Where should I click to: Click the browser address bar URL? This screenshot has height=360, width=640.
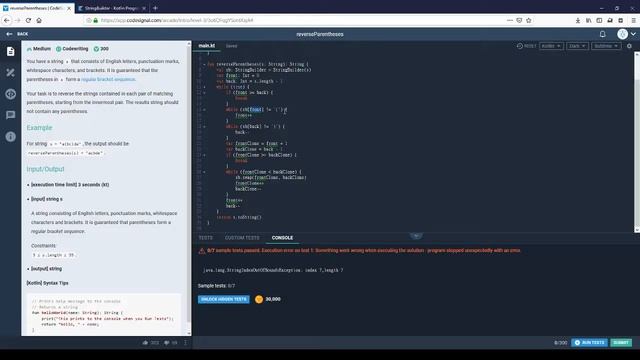coord(177,20)
